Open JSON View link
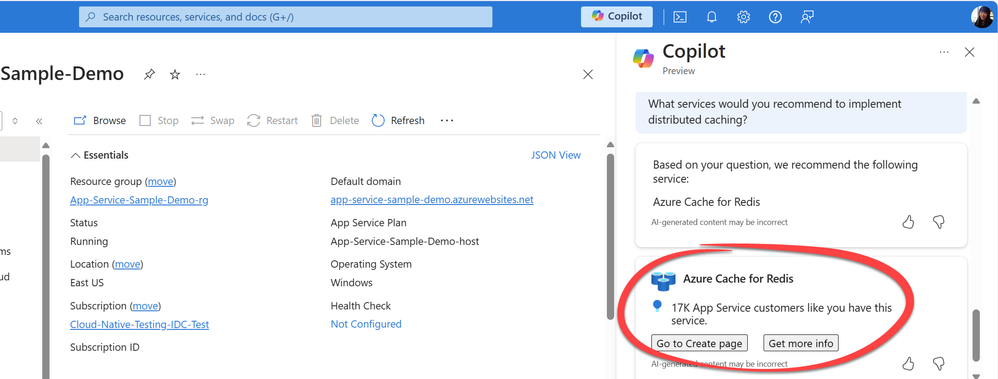Screen dimensions: 998x379 point(556,155)
